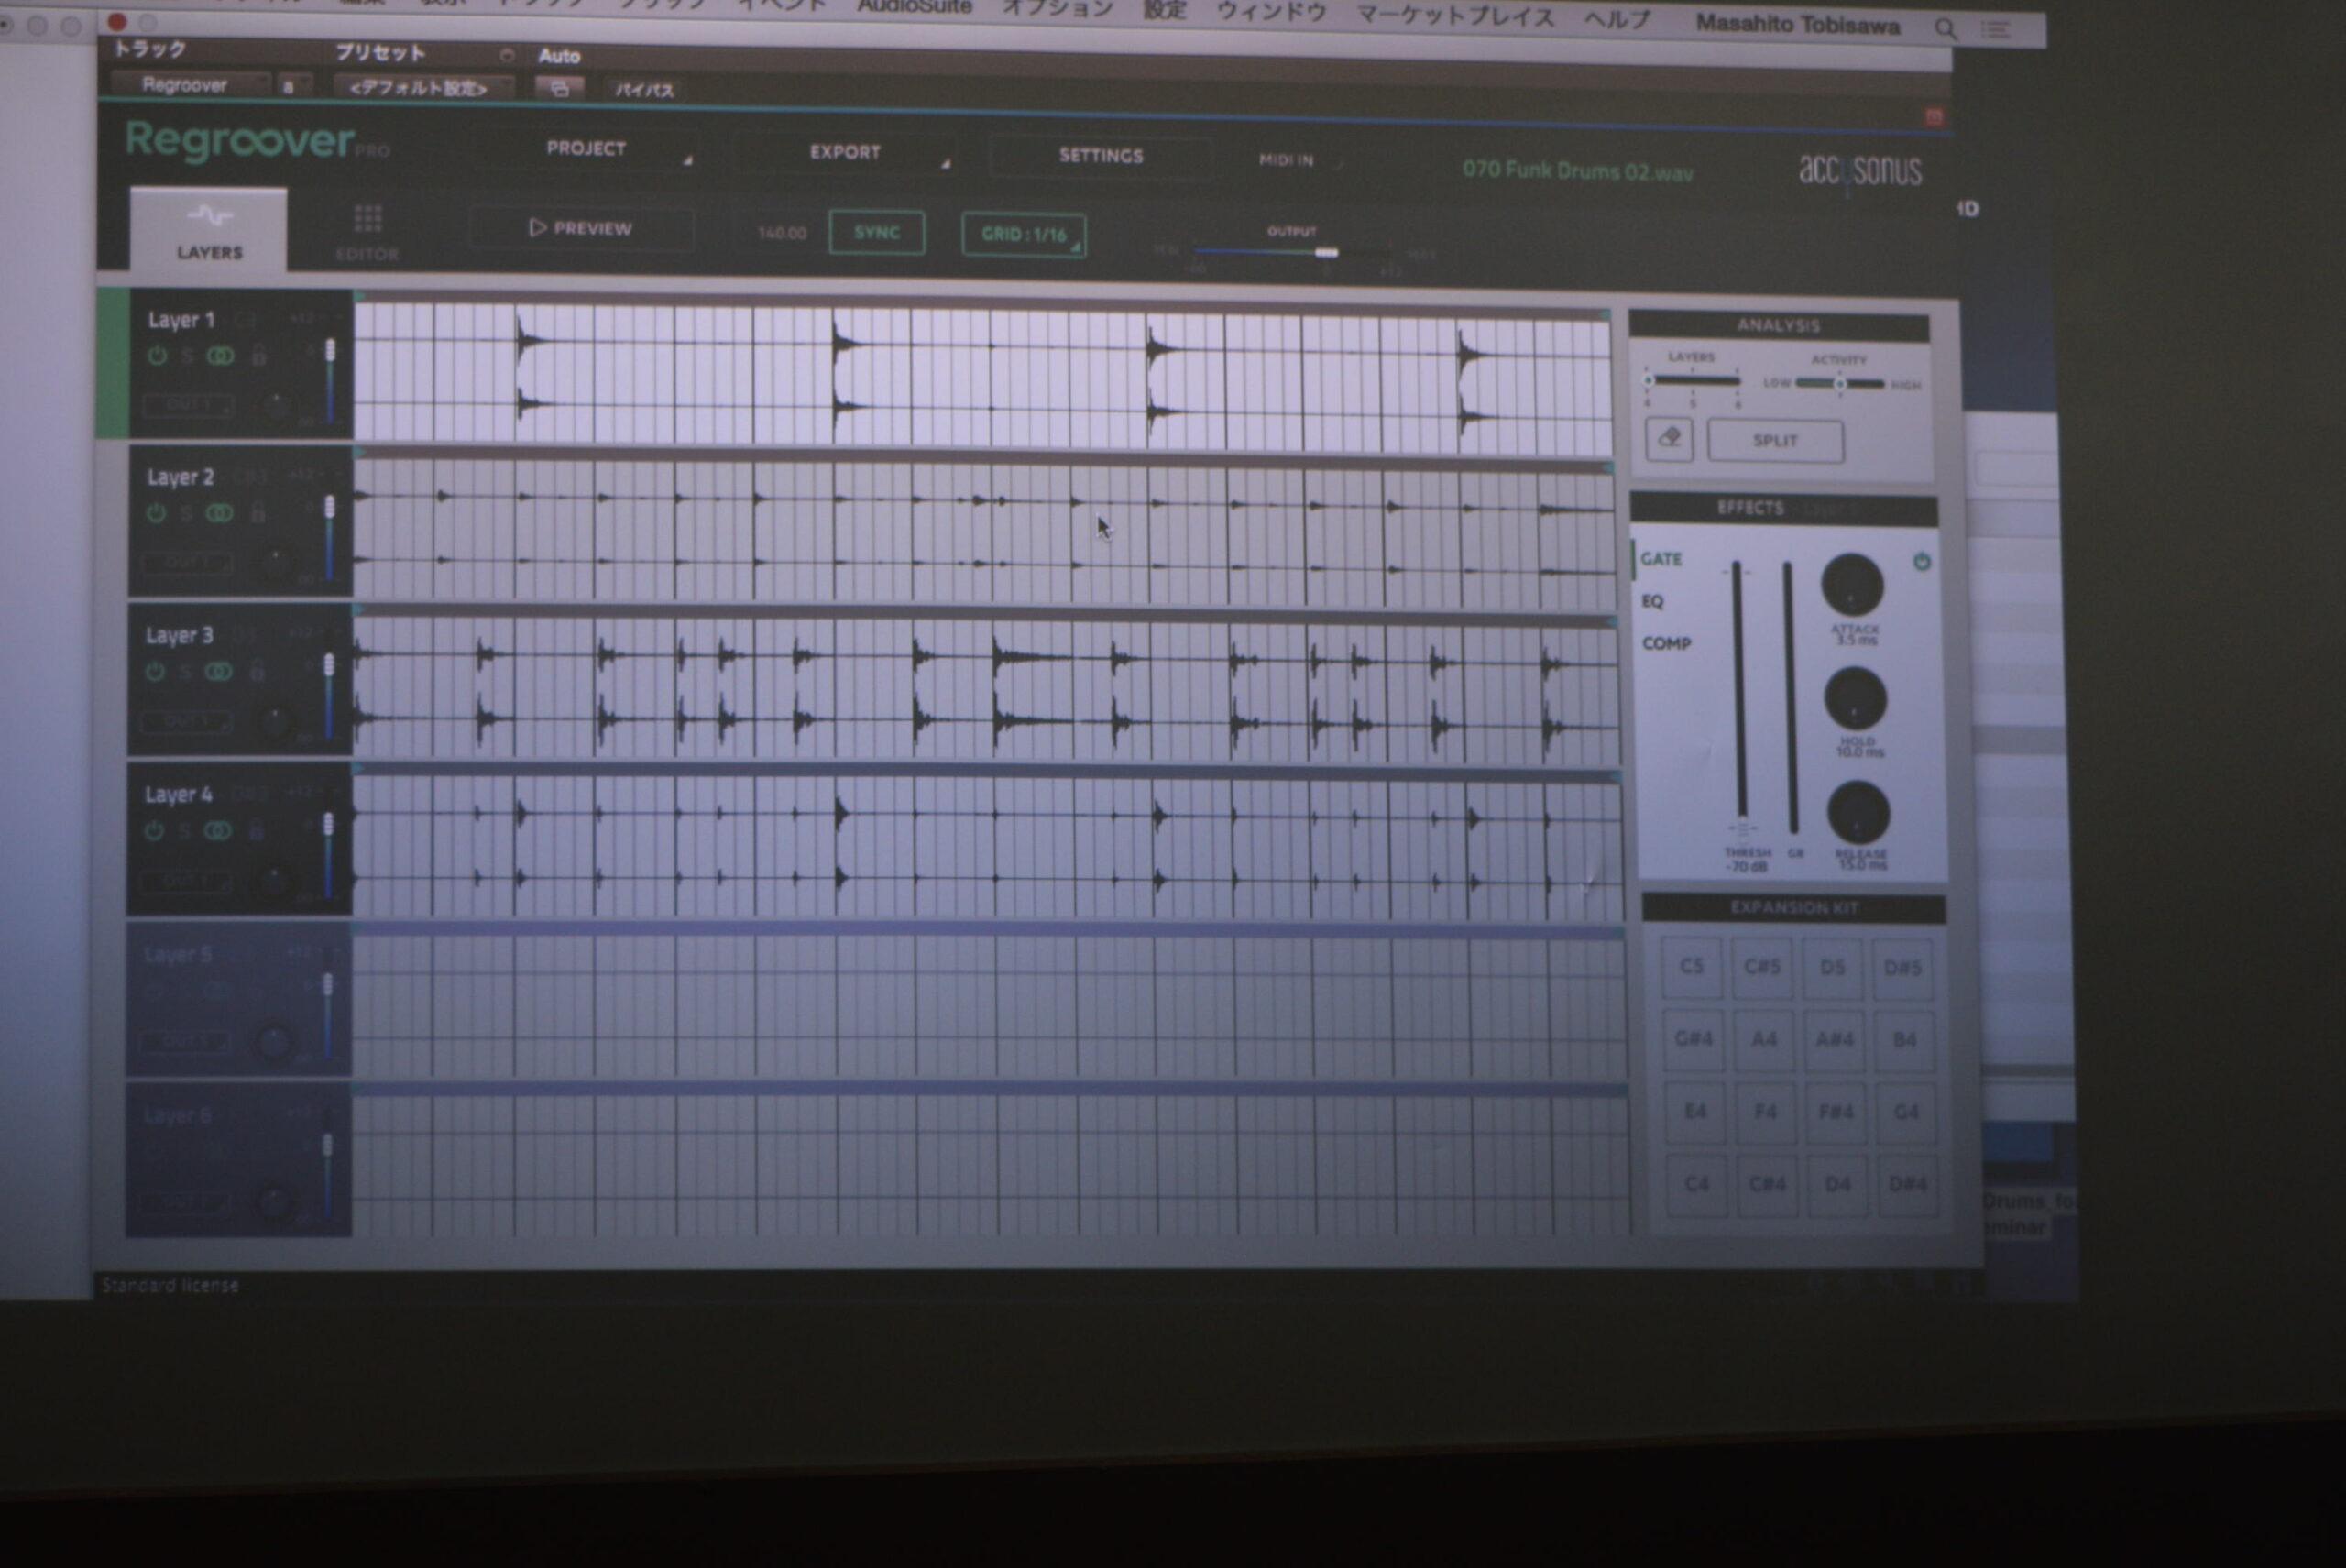Lock Layer 1 with padlock icon
The height and width of the screenshot is (1568, 2346).
259,355
